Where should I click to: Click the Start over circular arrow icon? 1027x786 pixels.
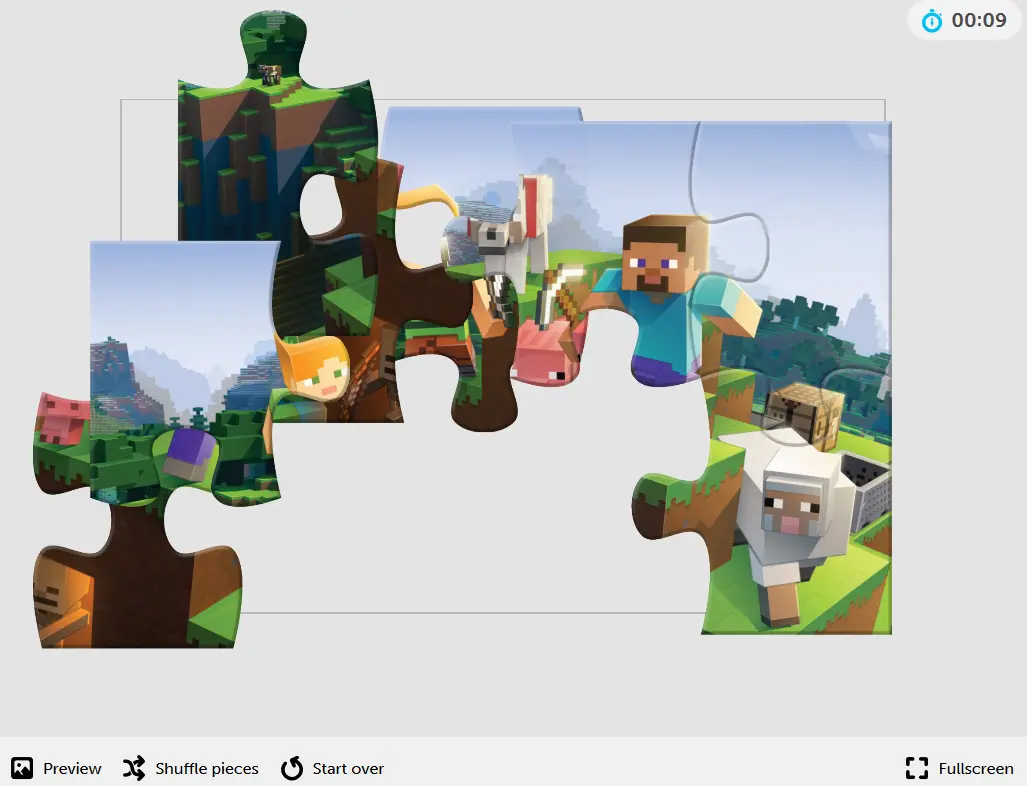292,768
